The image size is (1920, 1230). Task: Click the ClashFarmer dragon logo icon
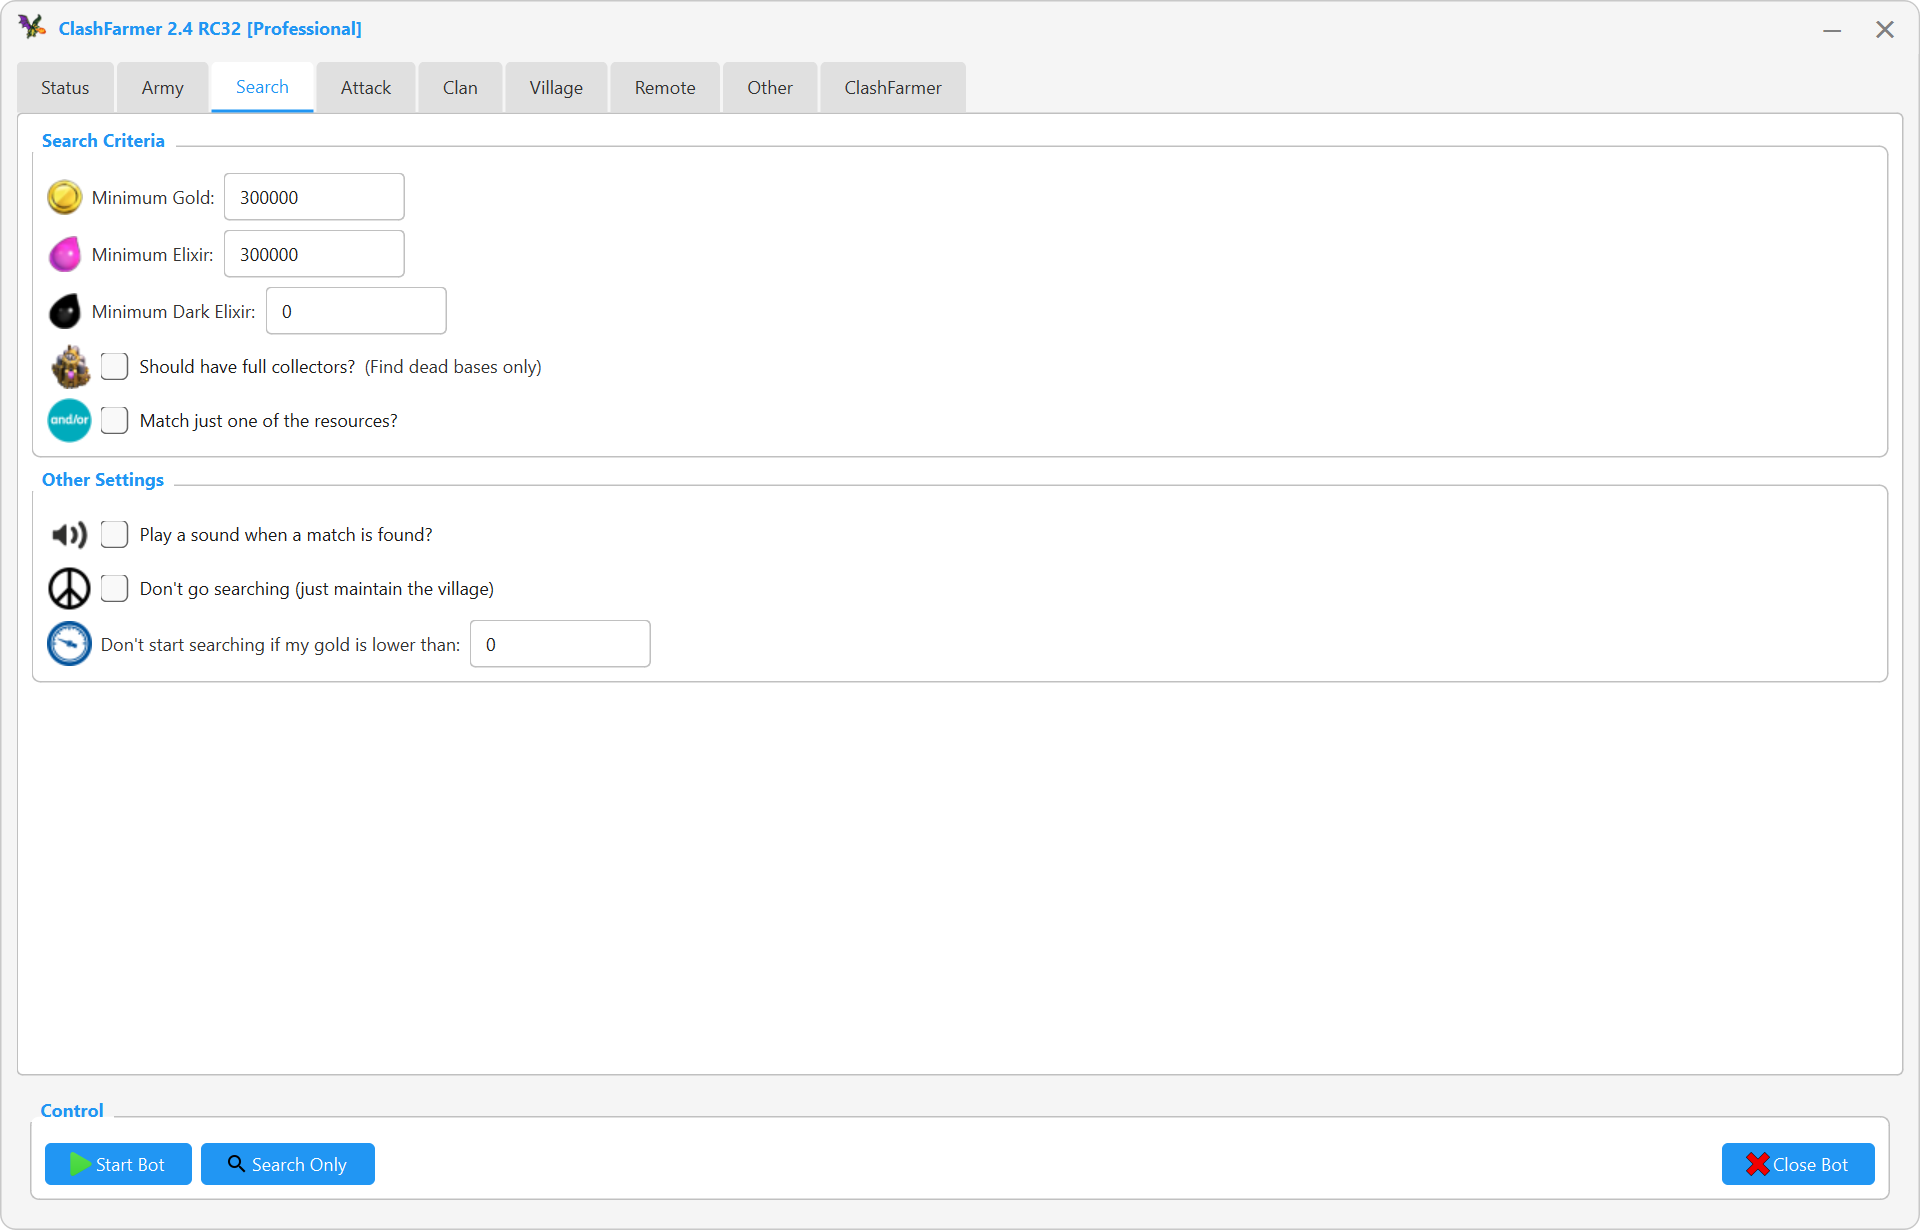click(32, 27)
